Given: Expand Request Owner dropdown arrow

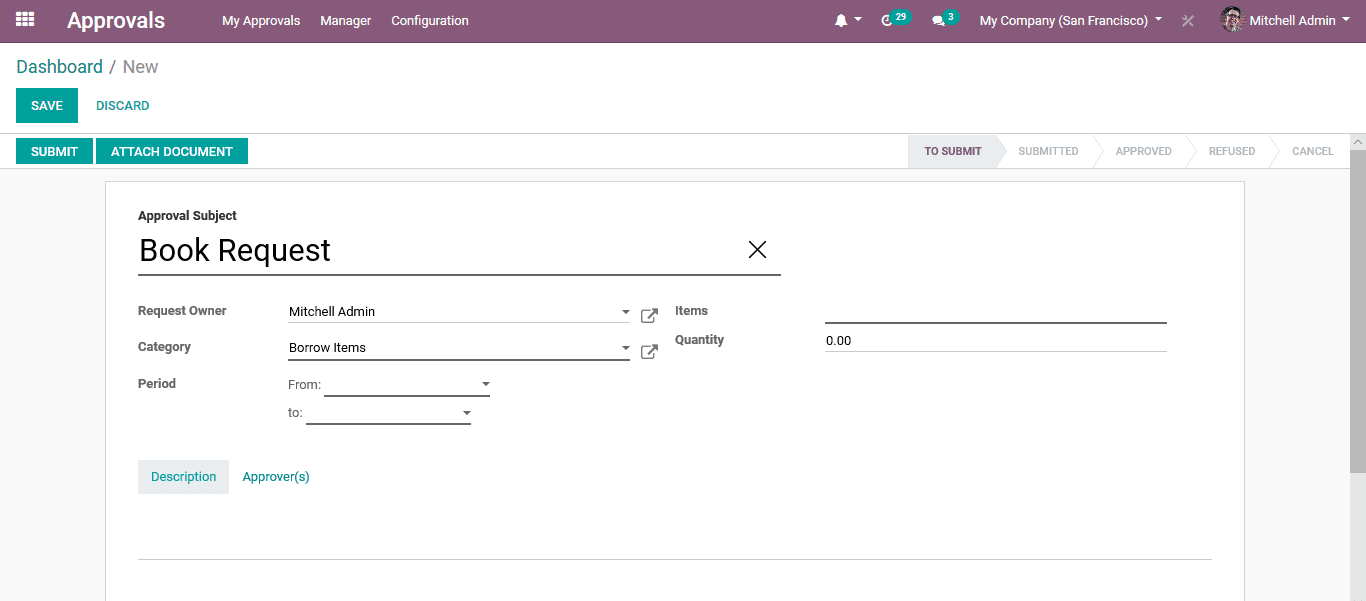Looking at the screenshot, I should (625, 312).
